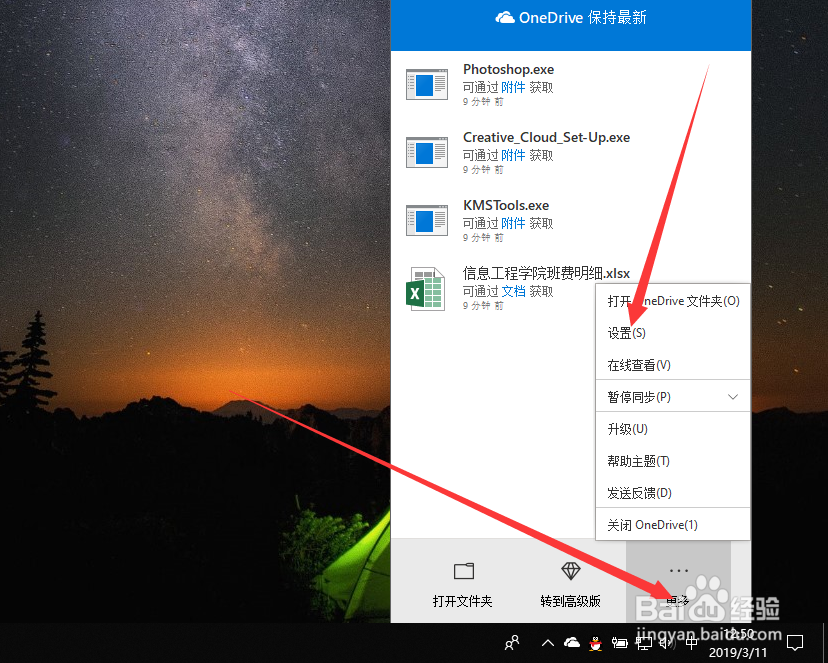Click the volume speaker tray icon

pos(667,643)
